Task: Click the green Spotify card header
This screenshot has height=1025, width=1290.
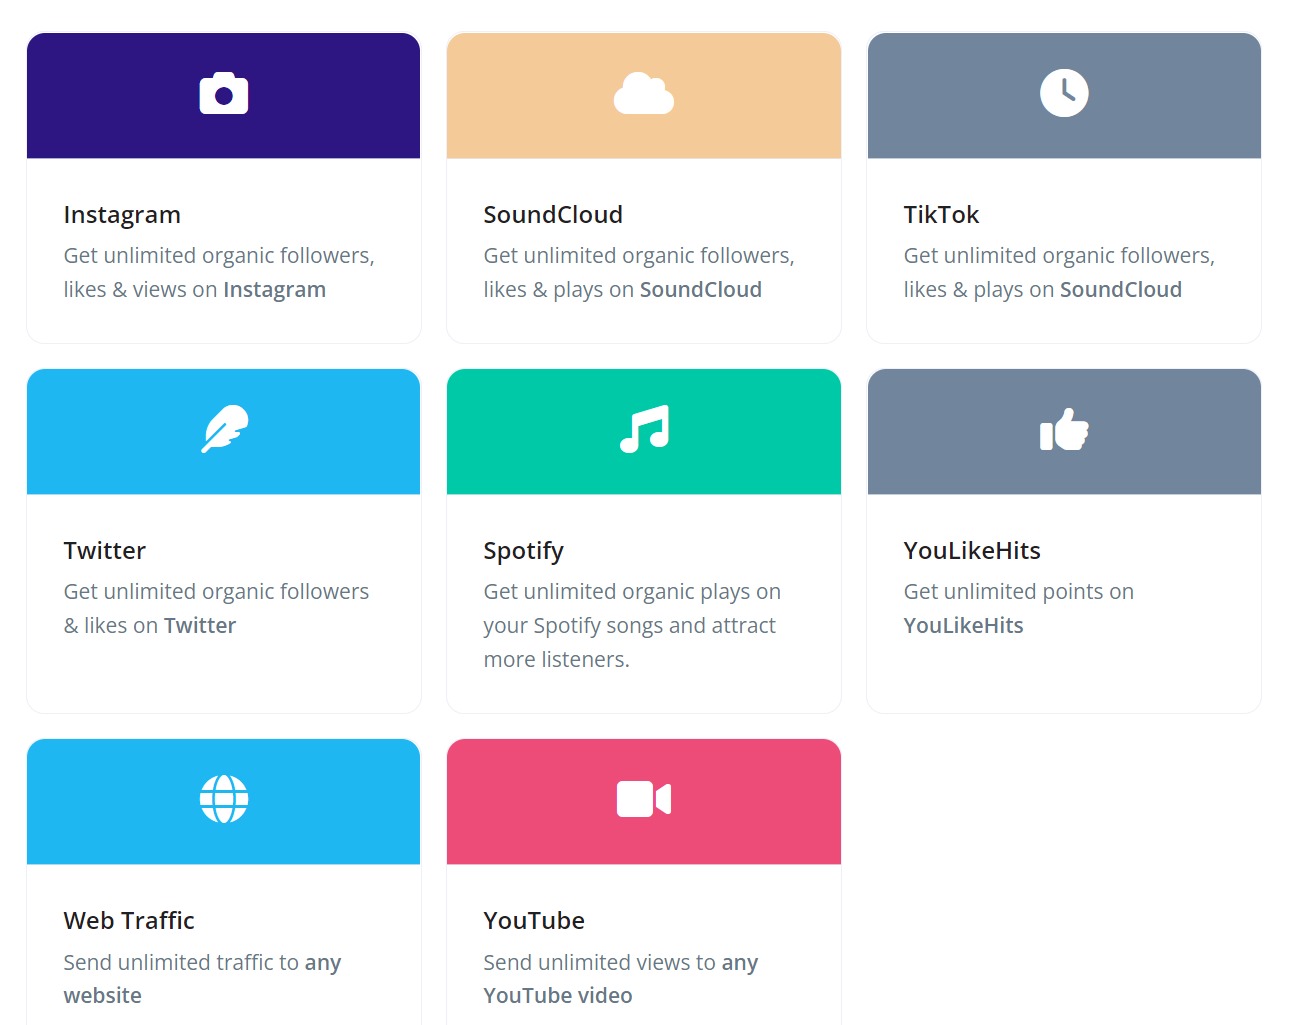Action: click(x=644, y=432)
